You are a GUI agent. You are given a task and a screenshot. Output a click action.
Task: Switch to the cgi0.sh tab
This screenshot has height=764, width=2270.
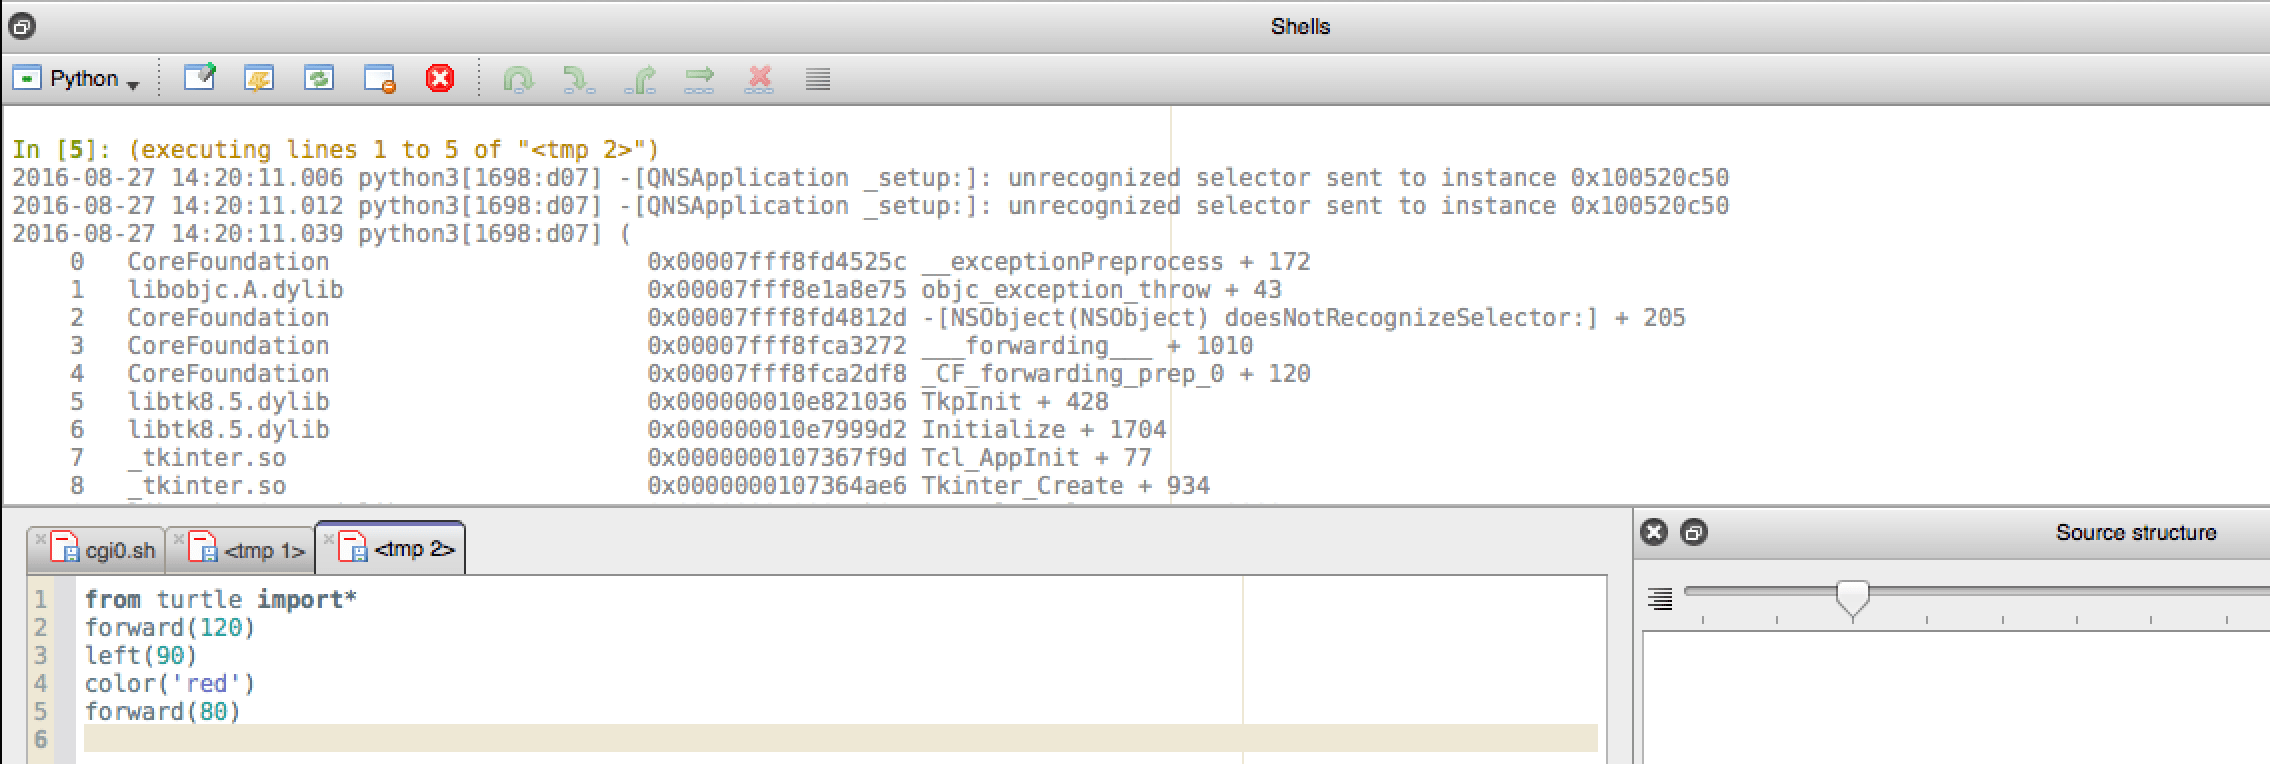98,549
